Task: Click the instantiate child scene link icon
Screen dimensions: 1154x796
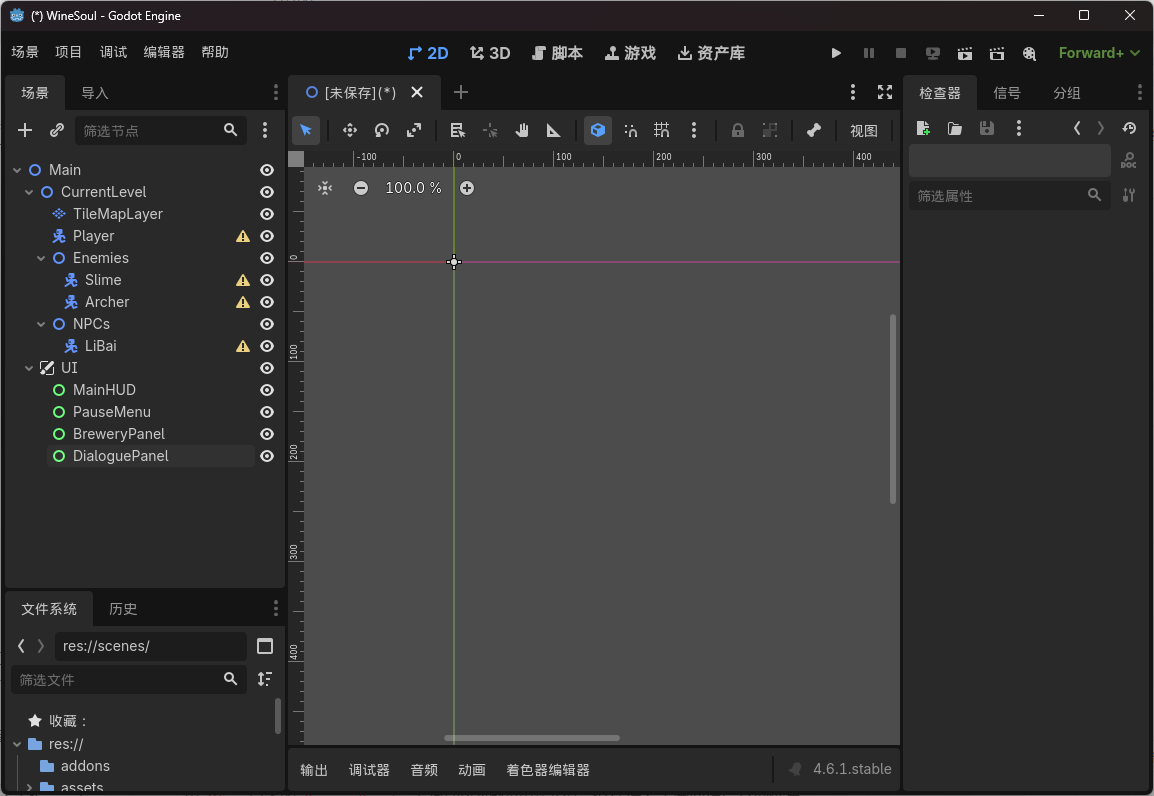Action: click(x=57, y=130)
